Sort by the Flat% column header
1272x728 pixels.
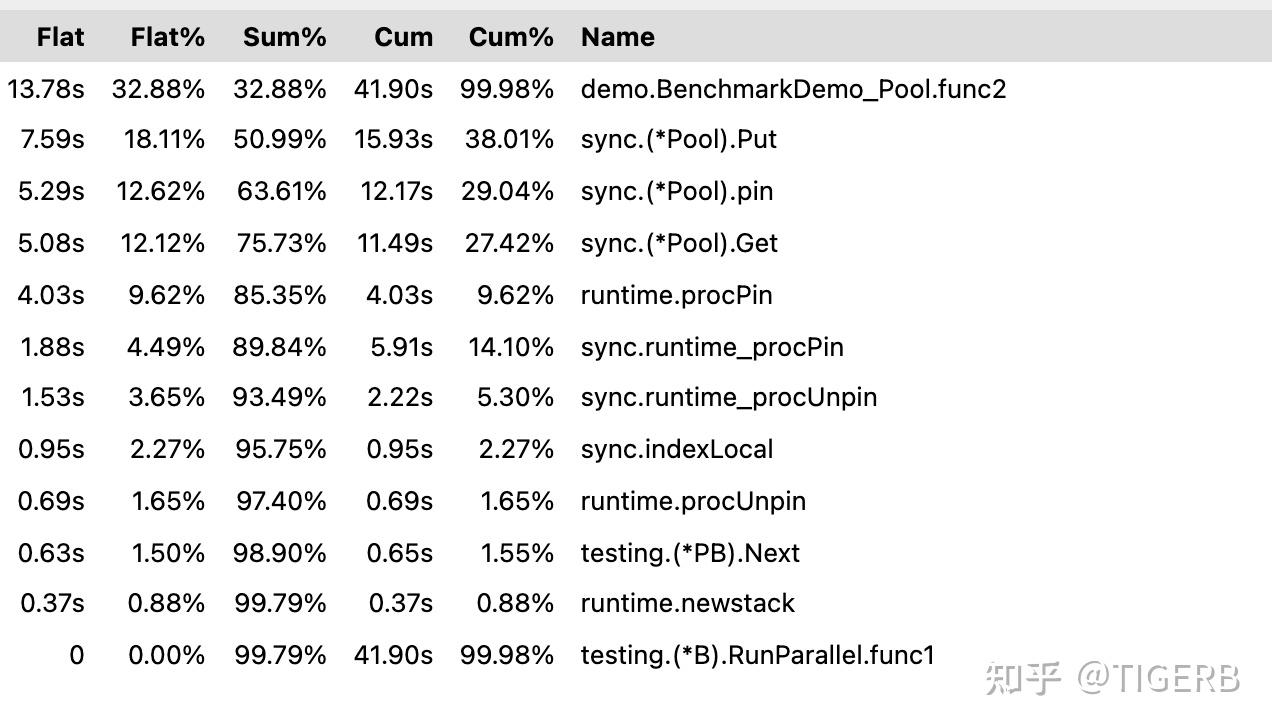point(167,37)
